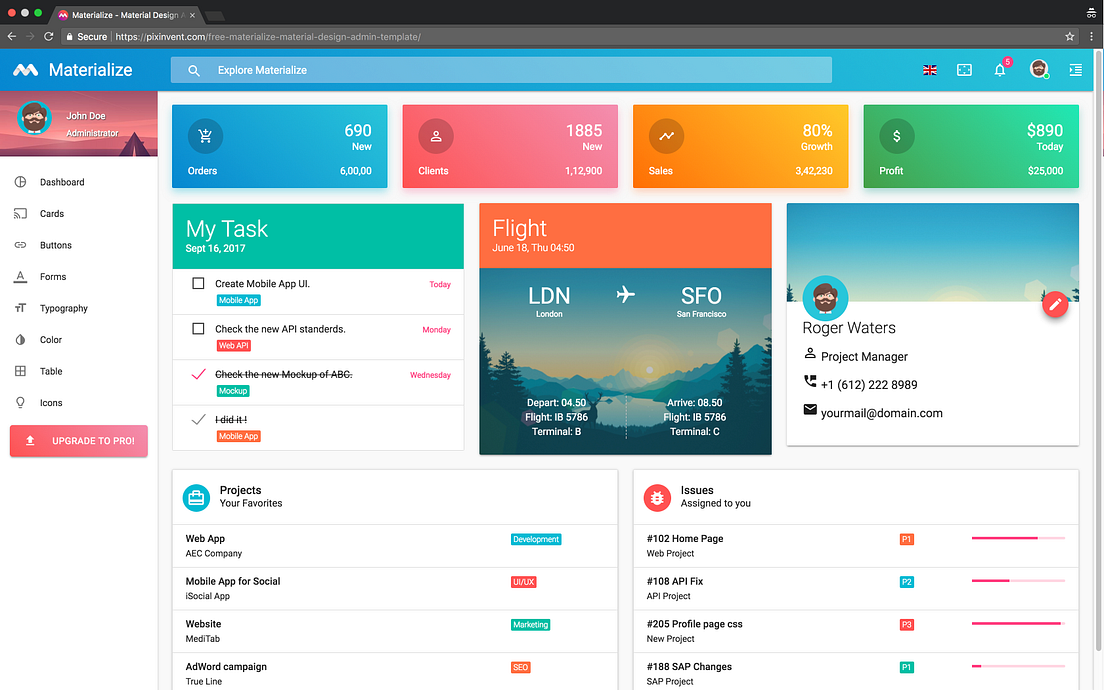Switch to the Materialize browser tab
Image resolution: width=1104 pixels, height=690 pixels.
[x=120, y=15]
